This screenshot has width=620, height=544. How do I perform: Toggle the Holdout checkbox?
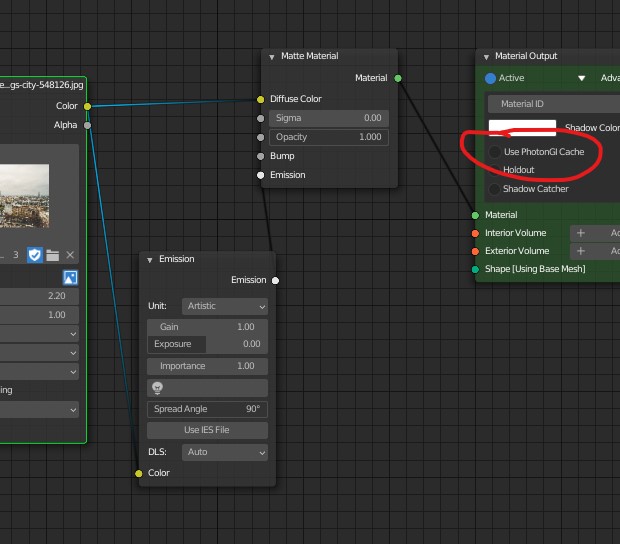point(495,170)
